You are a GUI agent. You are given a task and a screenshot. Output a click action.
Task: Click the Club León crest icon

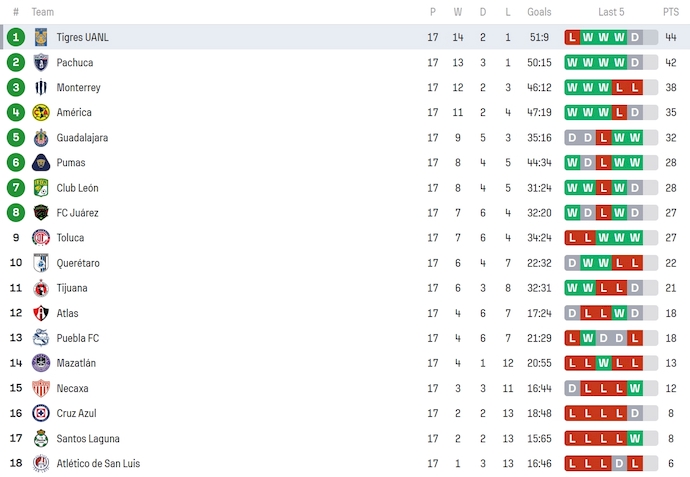click(41, 187)
